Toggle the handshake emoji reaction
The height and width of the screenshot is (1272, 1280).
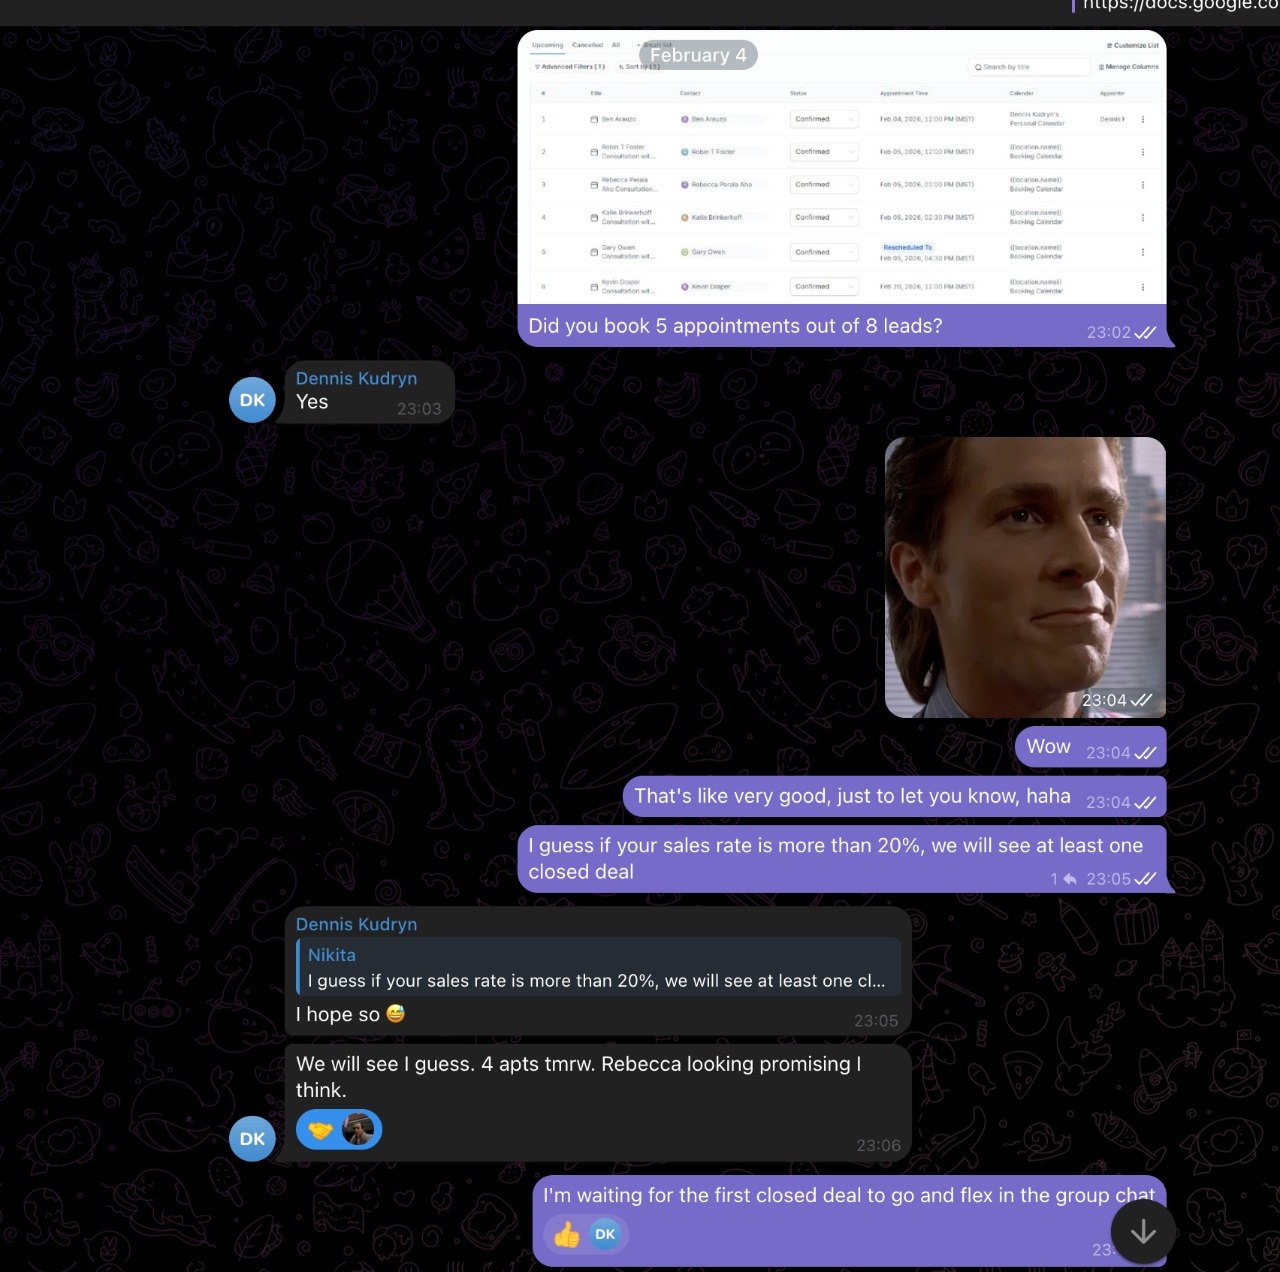tap(339, 1130)
